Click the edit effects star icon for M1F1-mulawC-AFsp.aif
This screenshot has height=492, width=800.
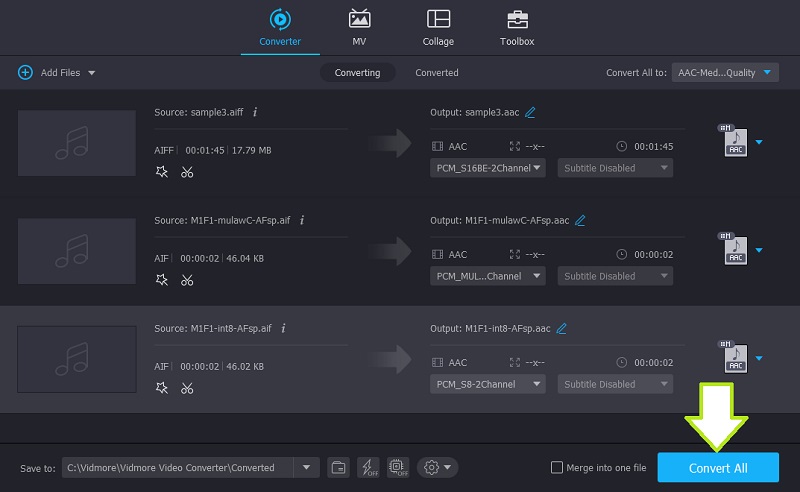click(162, 280)
